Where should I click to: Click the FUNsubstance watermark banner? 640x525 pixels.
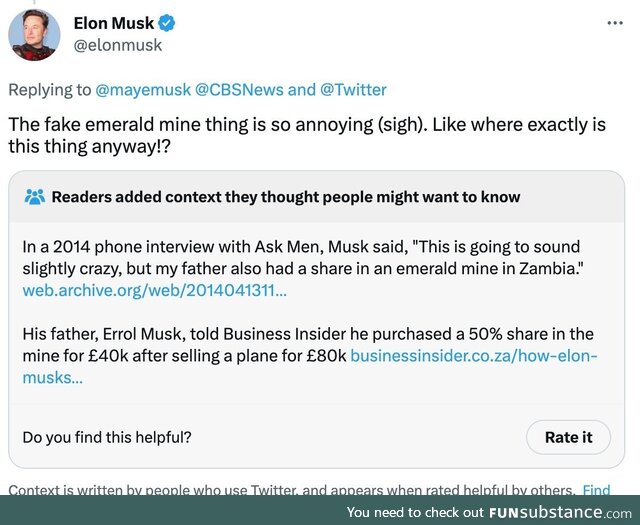[489, 512]
